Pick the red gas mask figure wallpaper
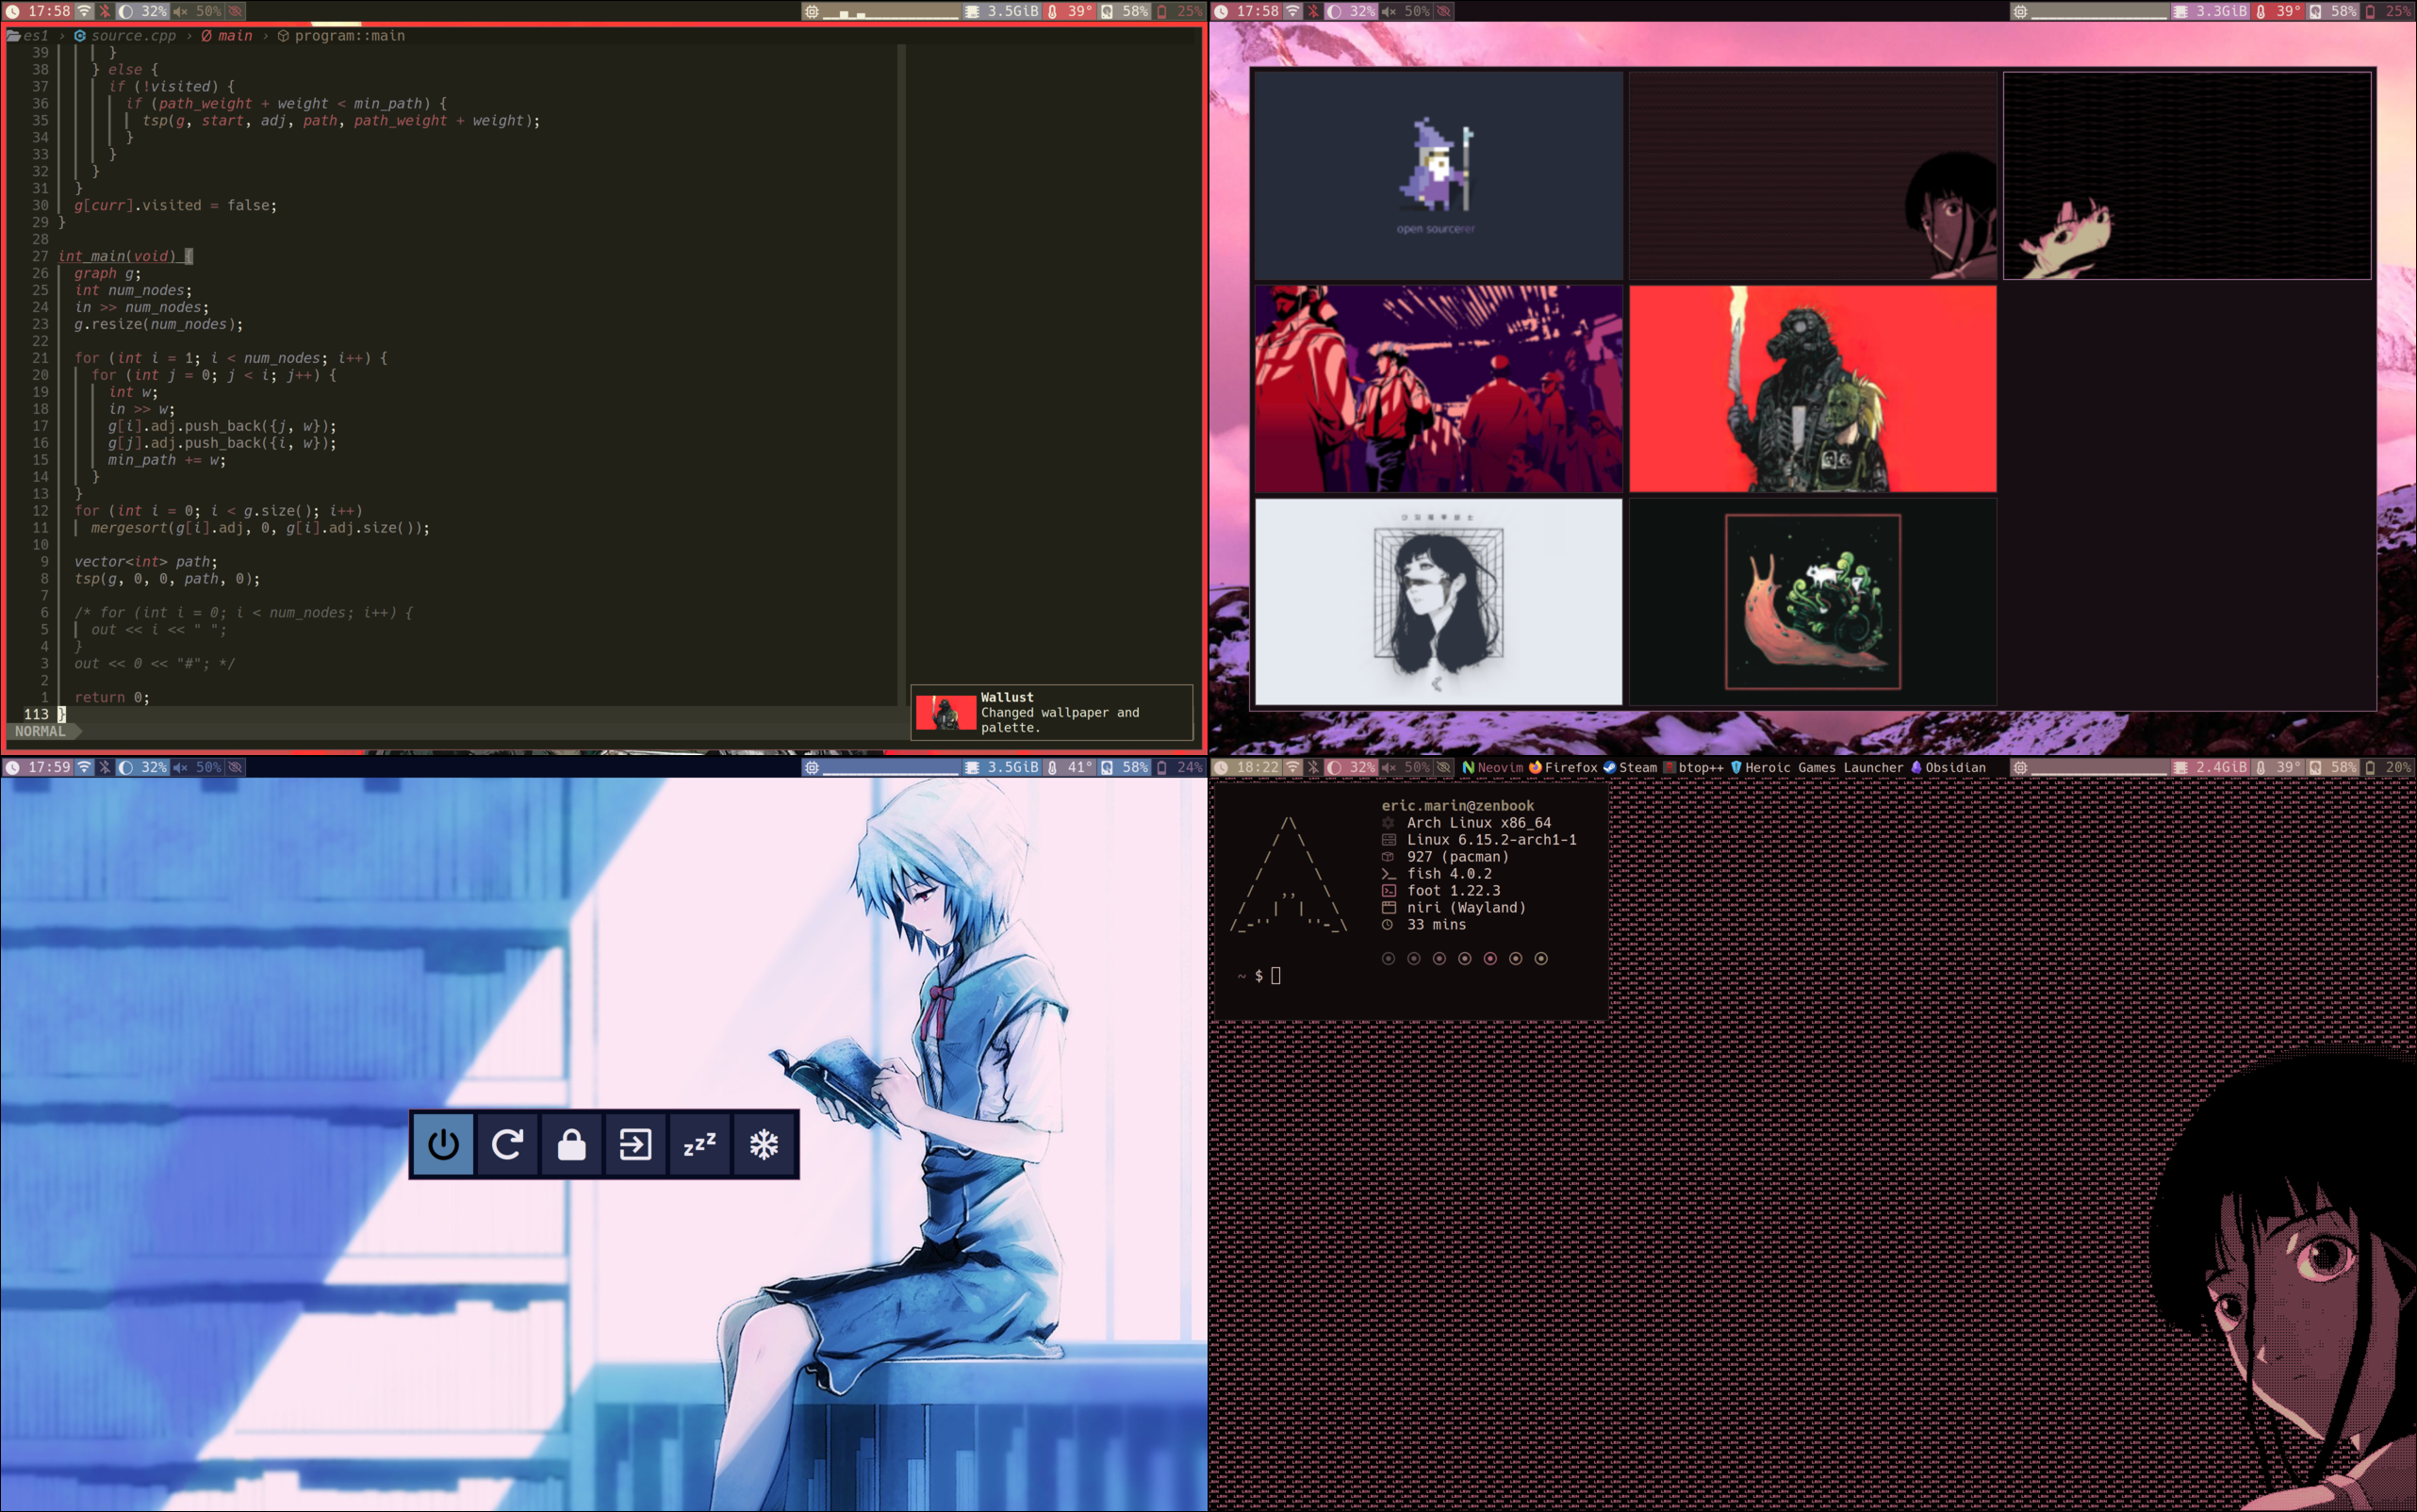2417x1512 pixels. tap(1812, 389)
